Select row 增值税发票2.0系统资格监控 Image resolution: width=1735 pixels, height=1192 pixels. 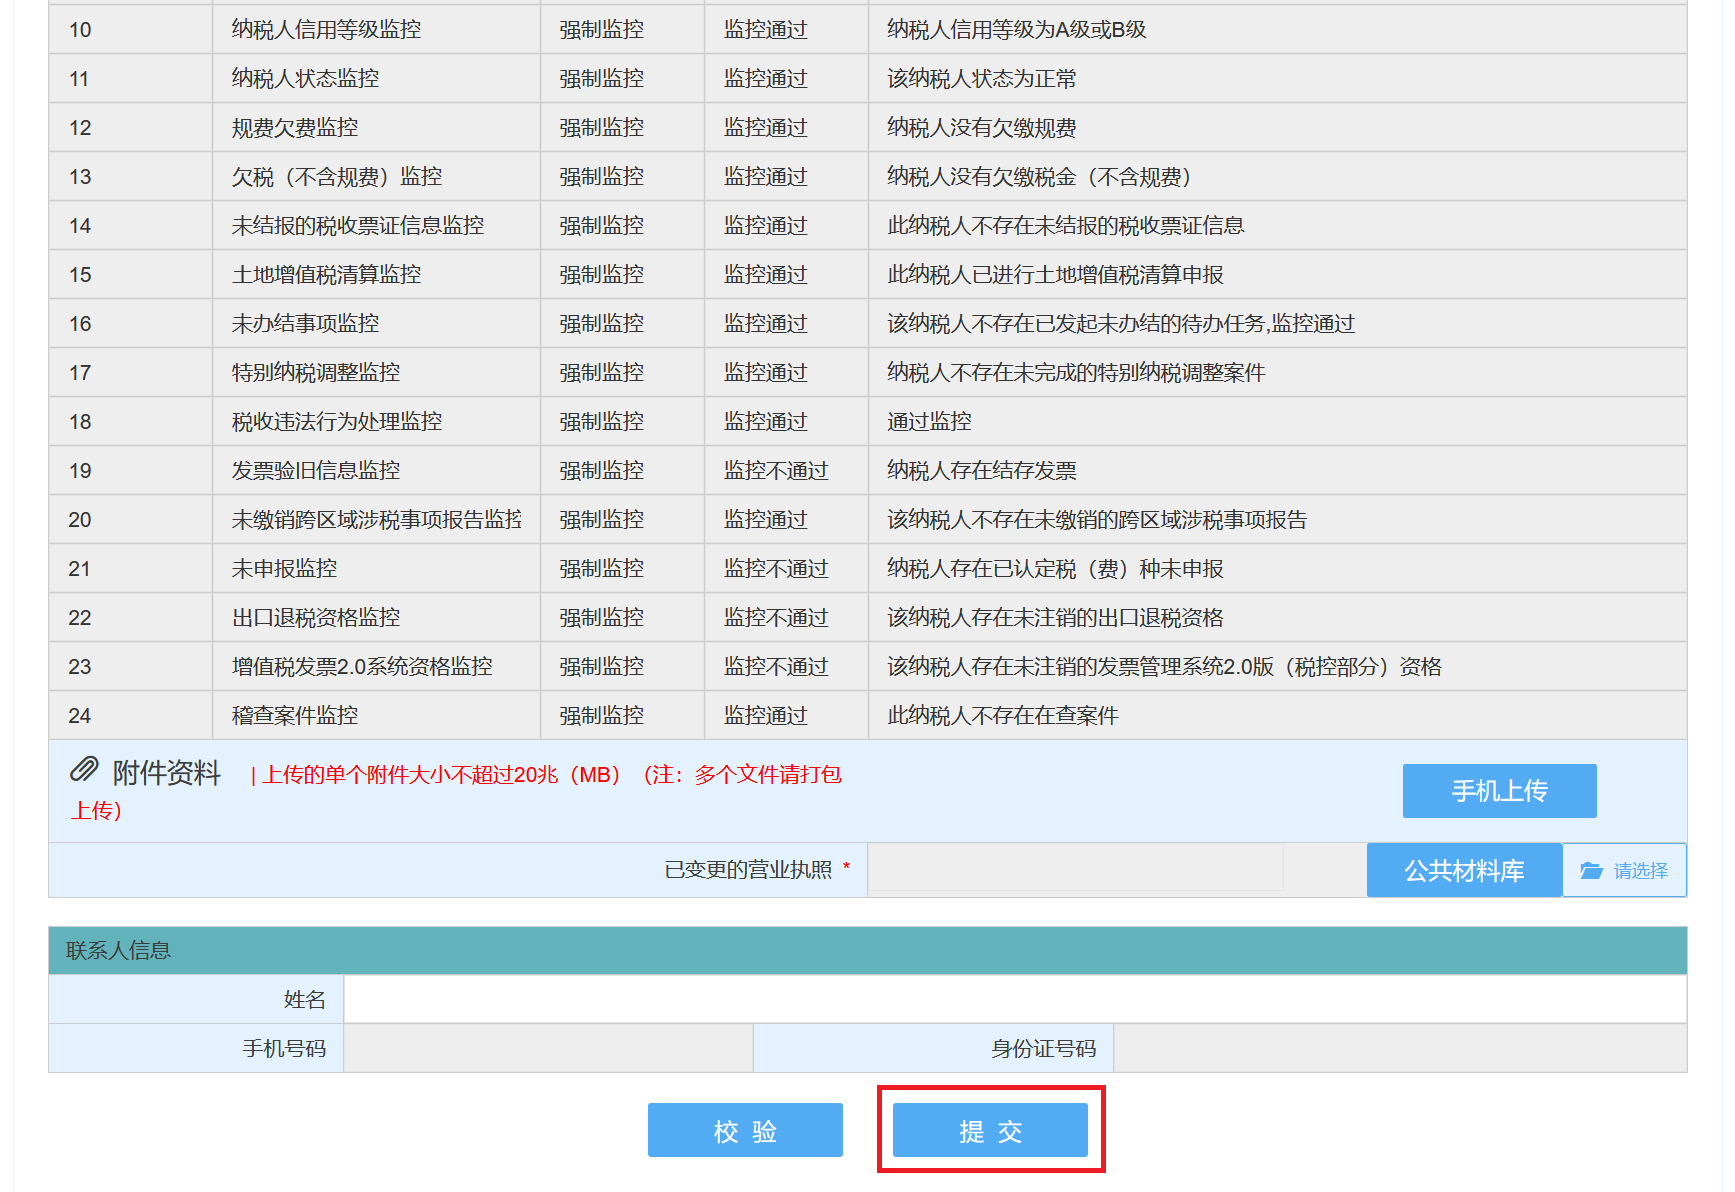click(x=868, y=666)
